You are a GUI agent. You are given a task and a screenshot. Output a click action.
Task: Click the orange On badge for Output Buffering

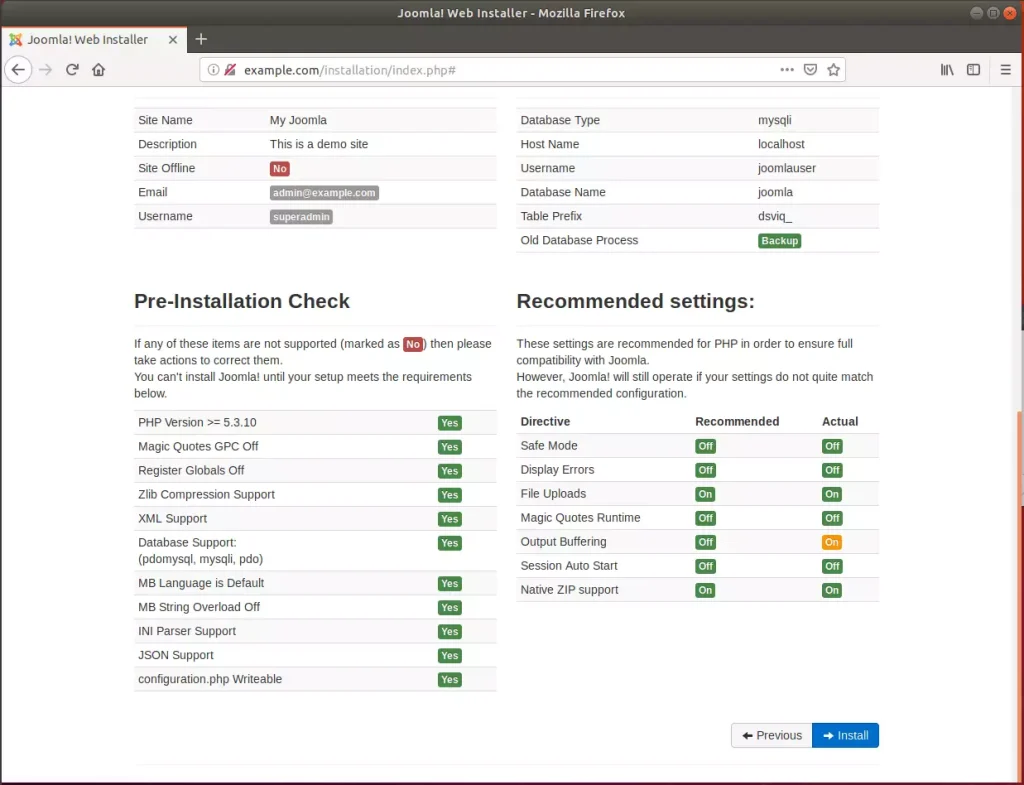tap(831, 542)
